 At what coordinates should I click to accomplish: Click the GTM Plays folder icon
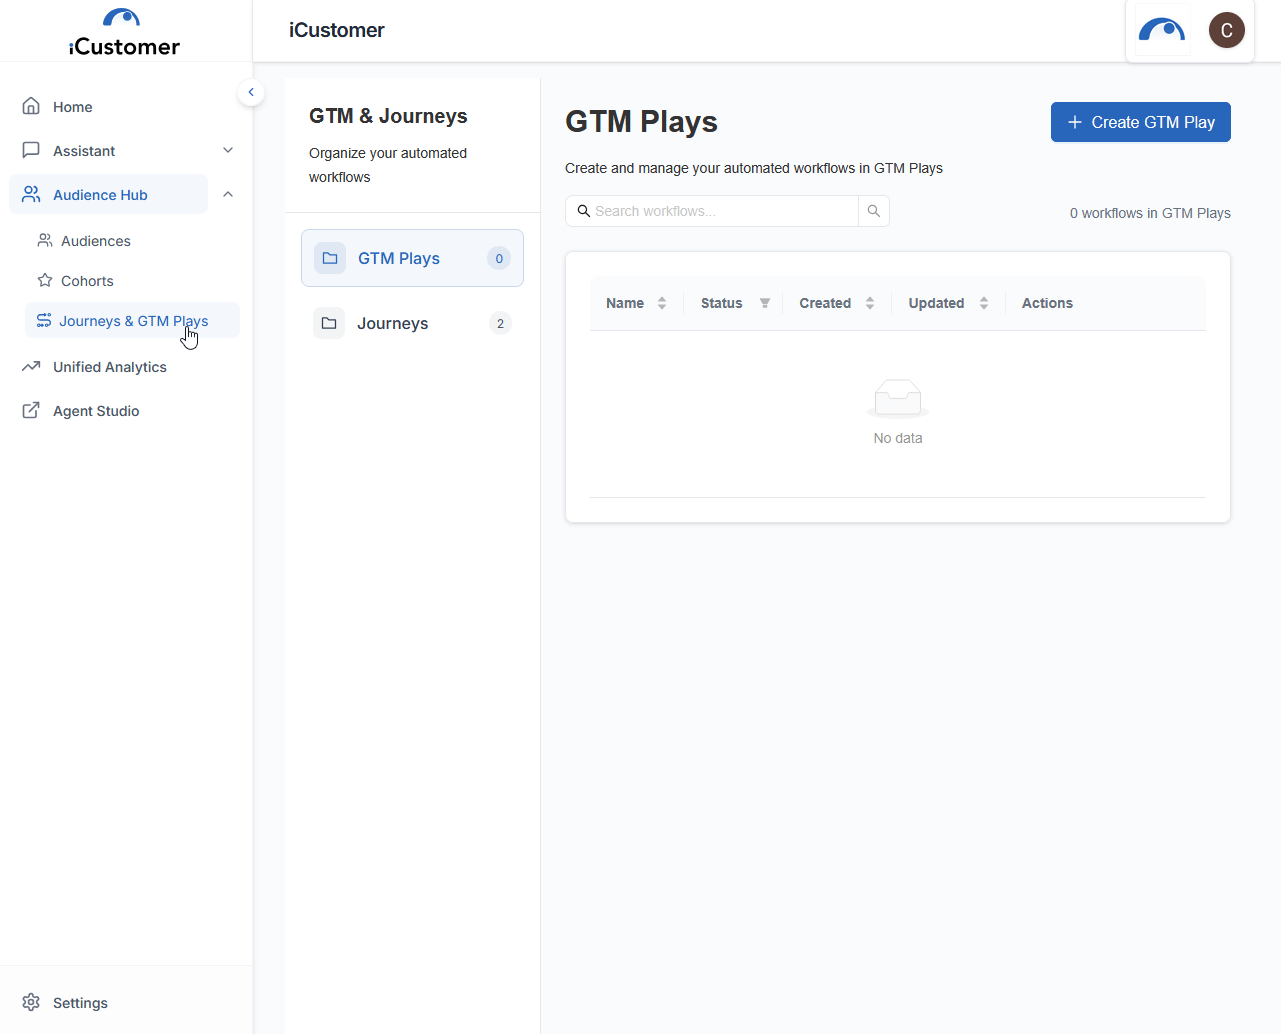[x=330, y=258]
